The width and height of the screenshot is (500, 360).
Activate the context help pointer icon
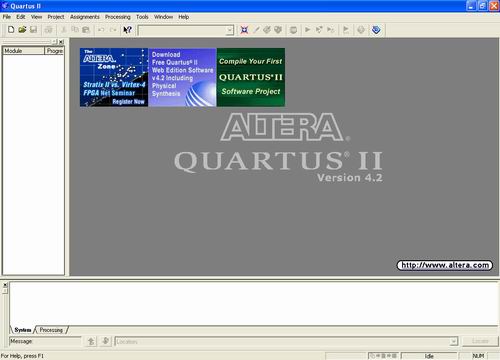tap(127, 30)
